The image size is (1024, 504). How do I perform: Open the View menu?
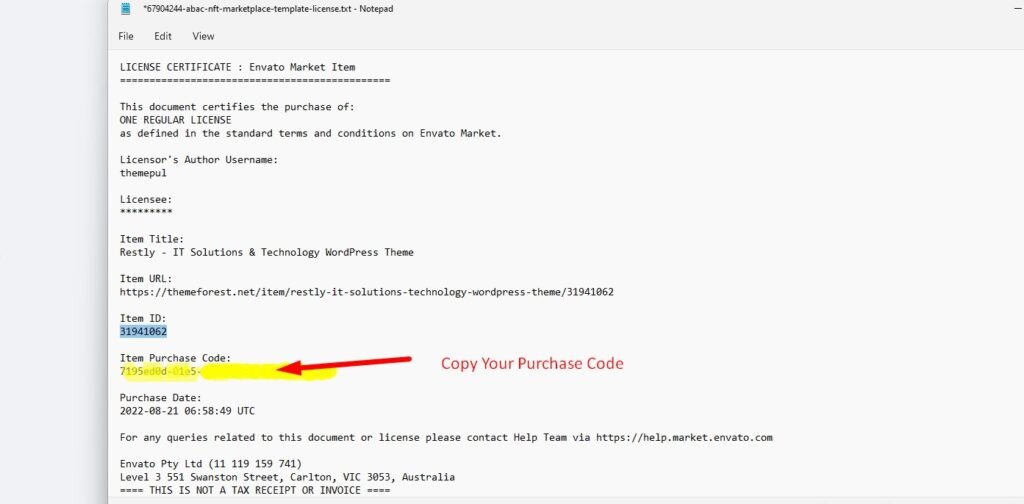tap(203, 36)
